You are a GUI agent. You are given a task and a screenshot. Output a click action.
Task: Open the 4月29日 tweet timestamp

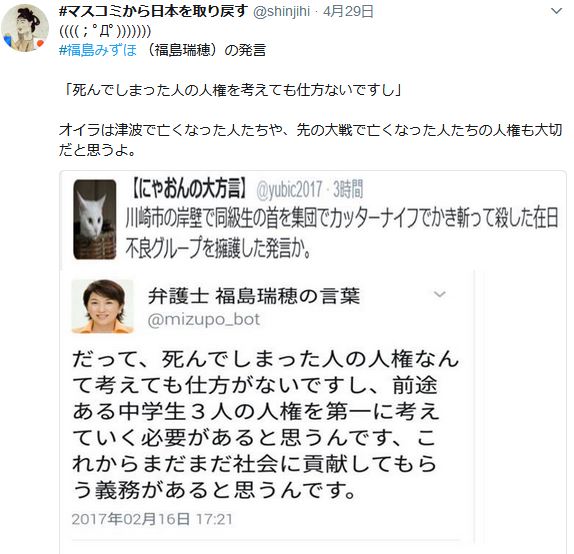pyautogui.click(x=348, y=12)
